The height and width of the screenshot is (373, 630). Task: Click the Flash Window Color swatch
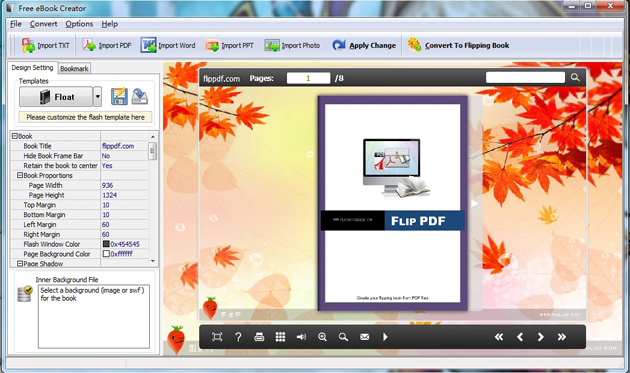106,244
